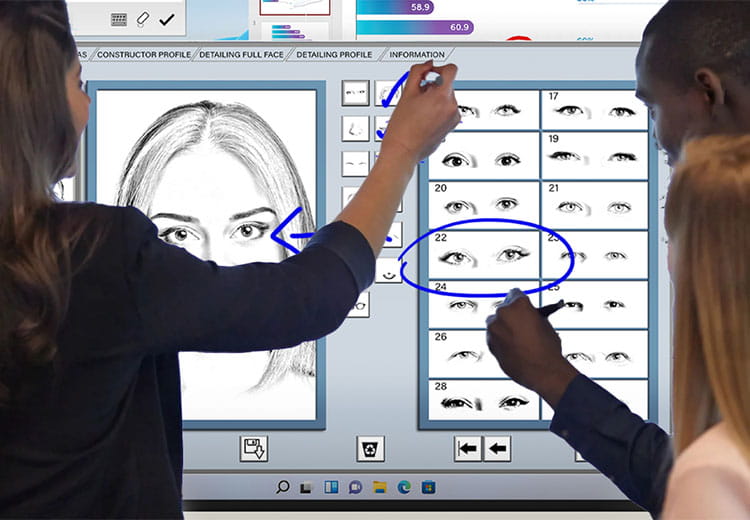The width and height of the screenshot is (750, 520).
Task: Select the eyebrows feature category icon
Action: tap(355, 164)
